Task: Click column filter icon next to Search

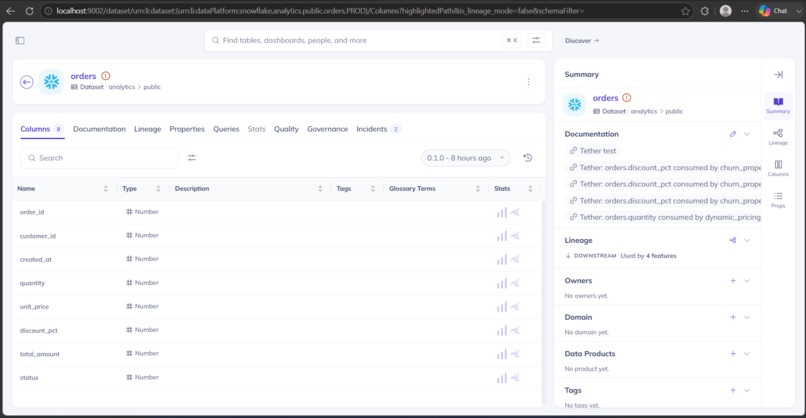Action: coord(192,158)
